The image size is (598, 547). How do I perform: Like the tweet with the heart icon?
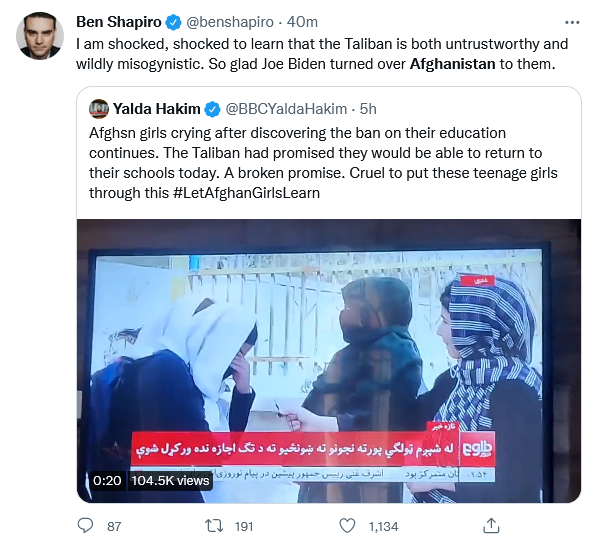[347, 526]
